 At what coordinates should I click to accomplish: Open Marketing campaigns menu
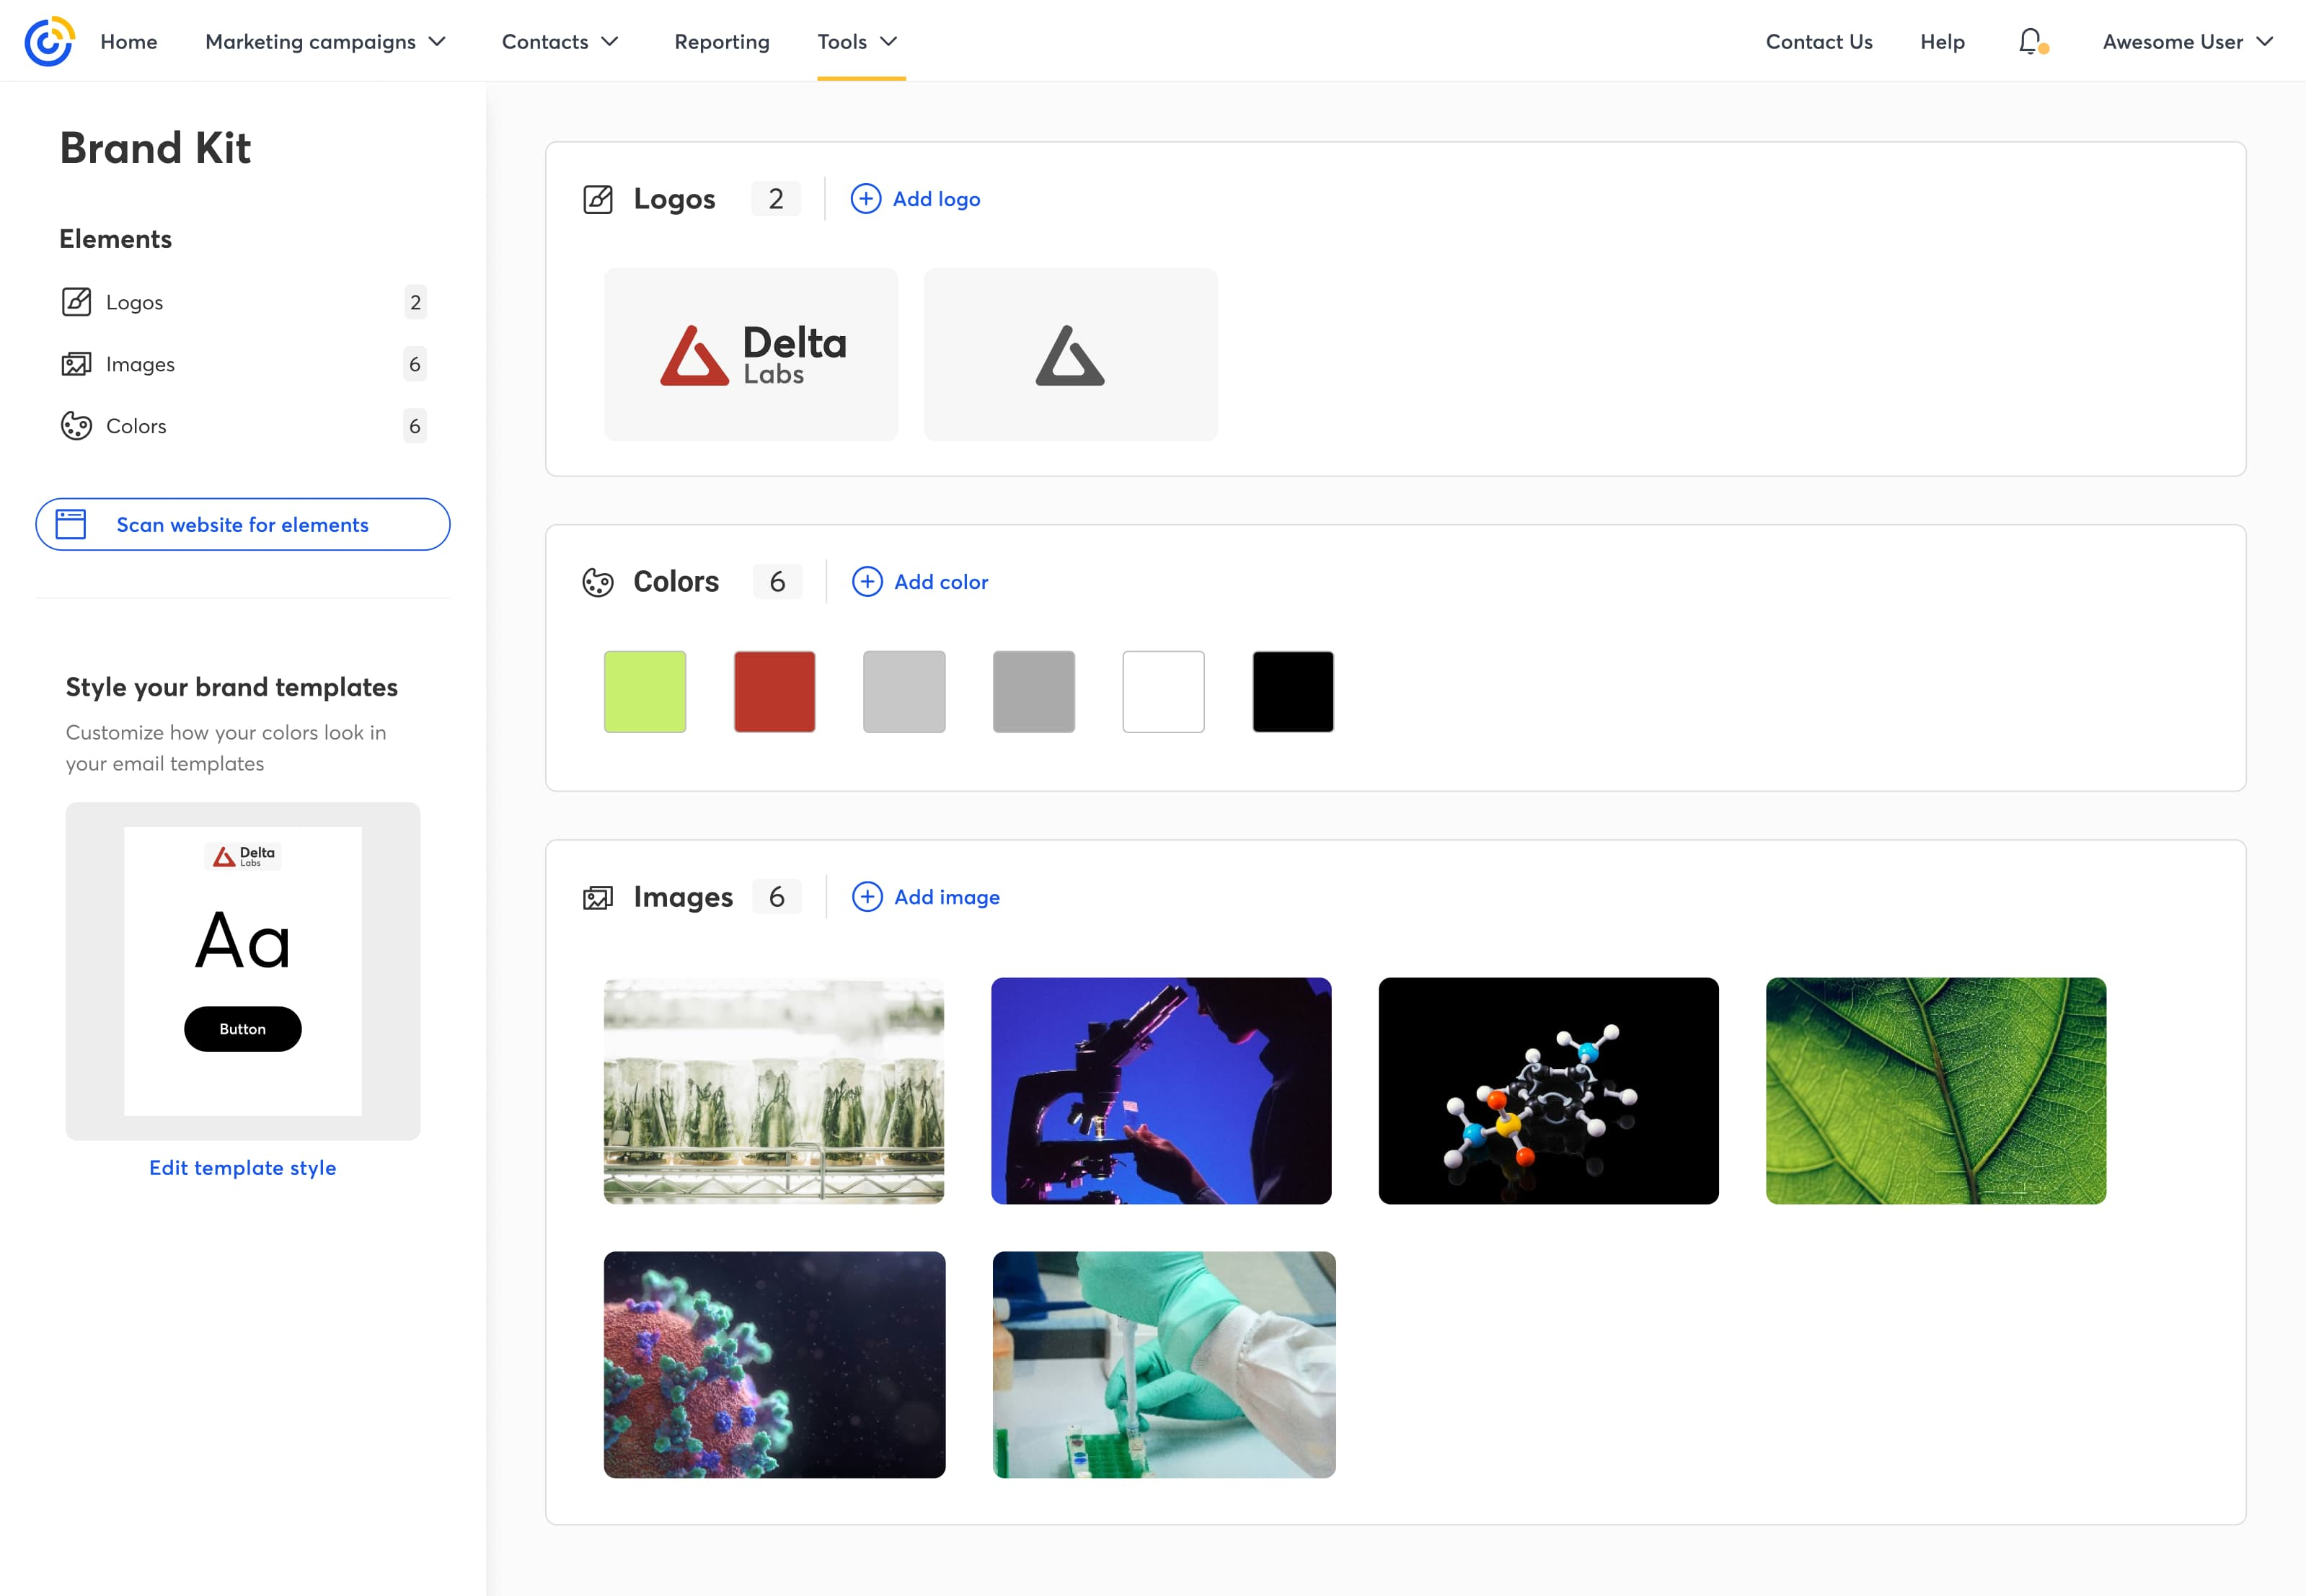(310, 41)
